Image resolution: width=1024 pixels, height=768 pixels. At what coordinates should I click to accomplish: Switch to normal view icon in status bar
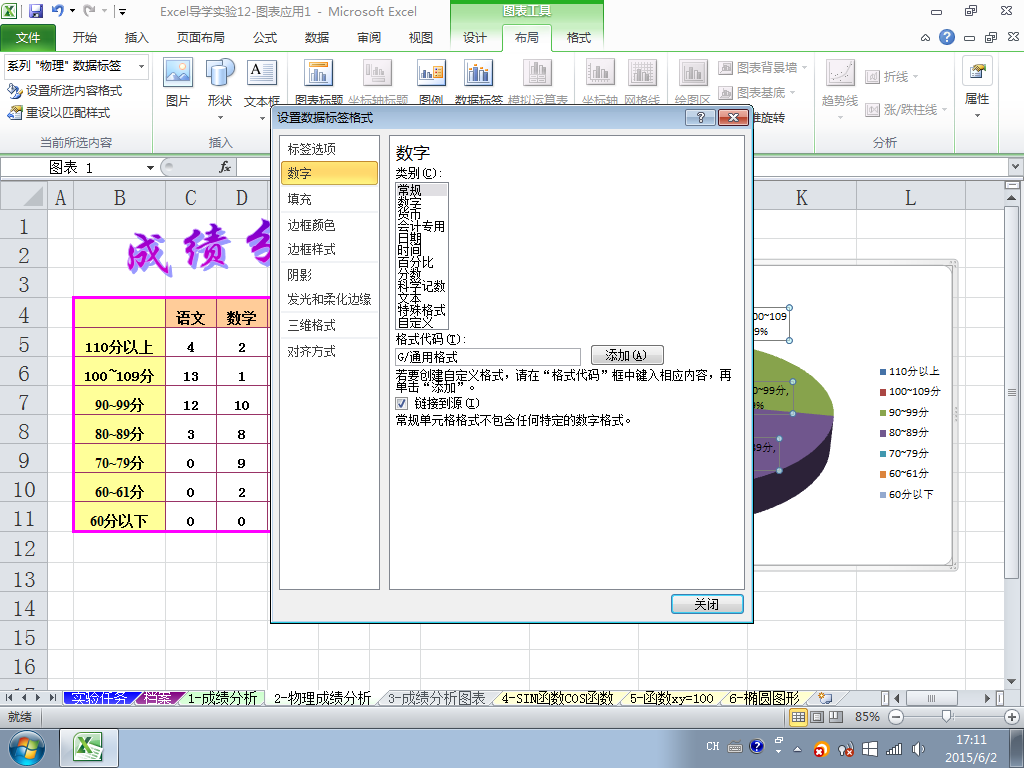[798, 717]
